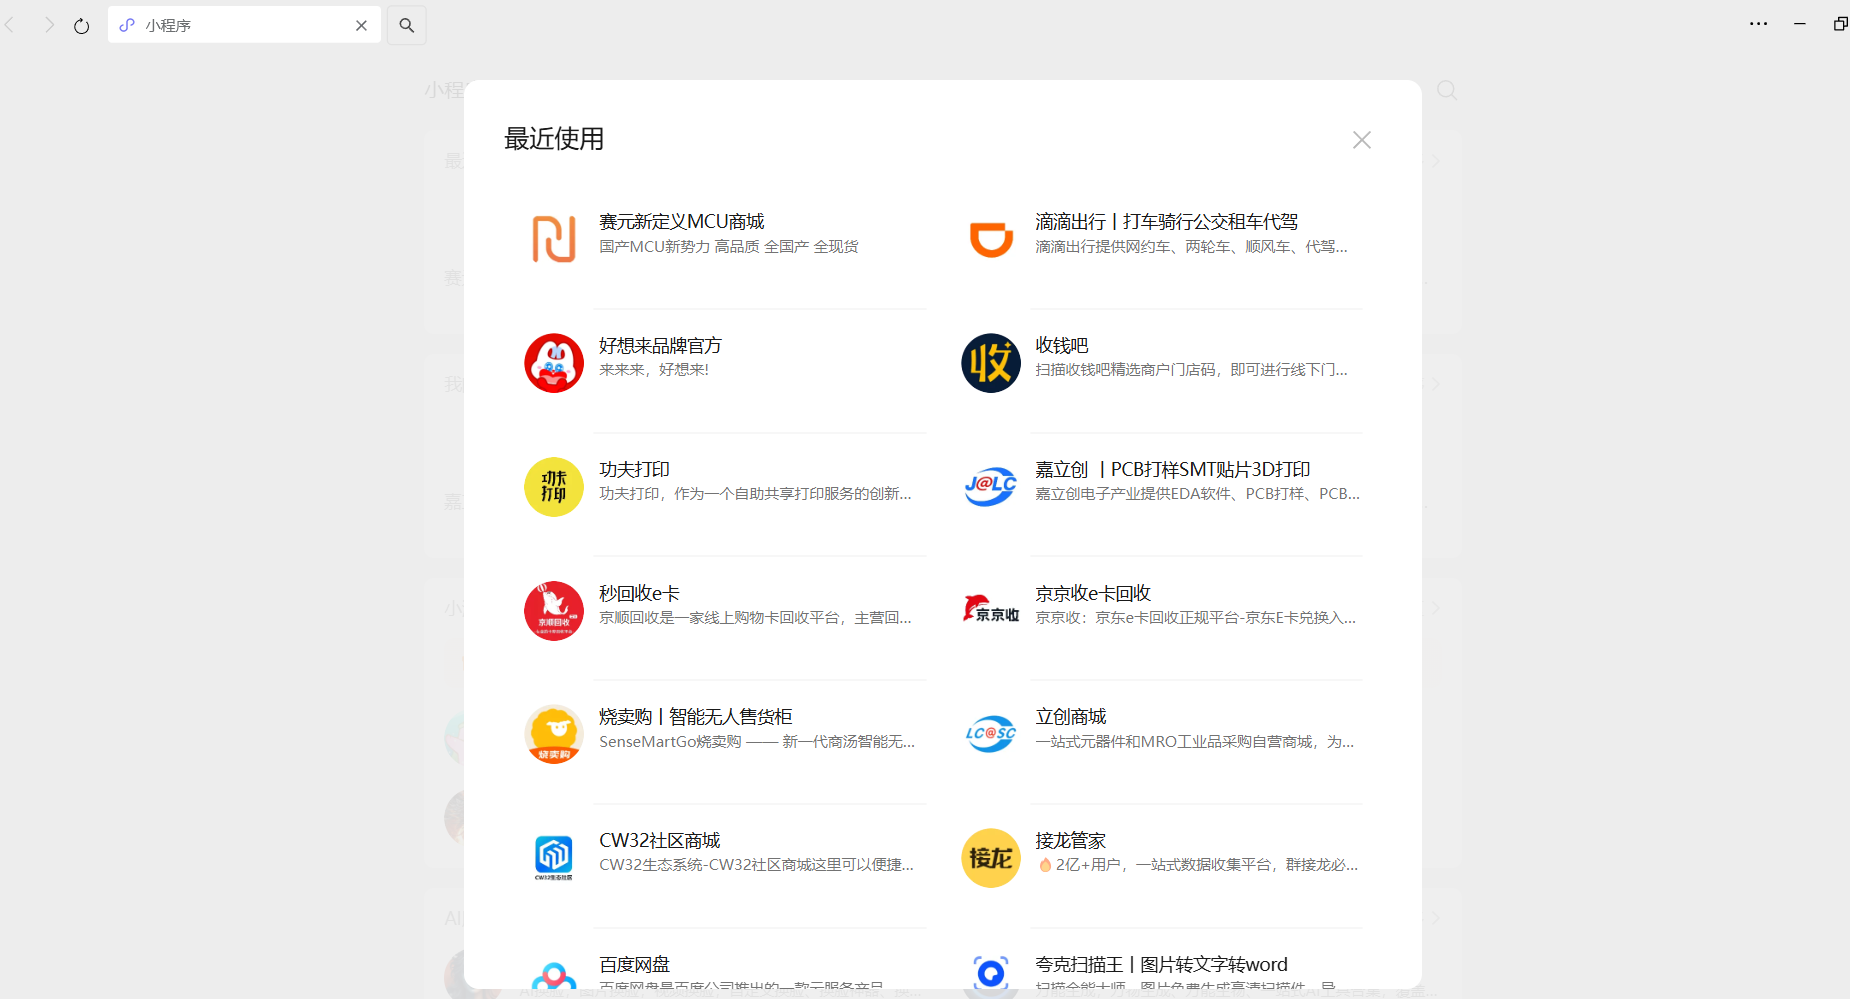
Task: Open the 功夫打印 yellow round icon
Action: (x=554, y=487)
